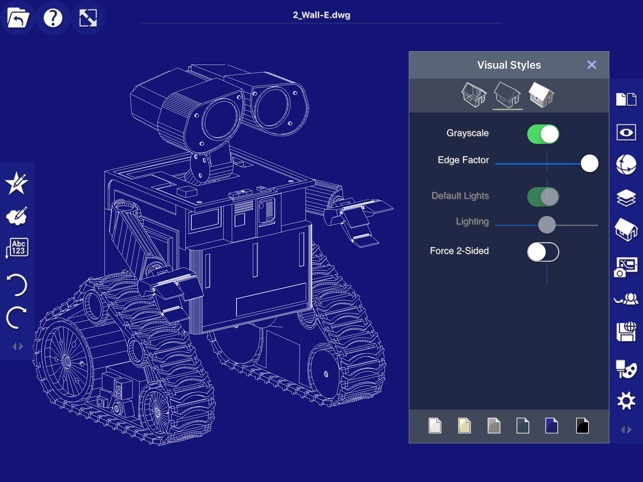Open the settings gear
This screenshot has width=643, height=482.
pos(626,401)
